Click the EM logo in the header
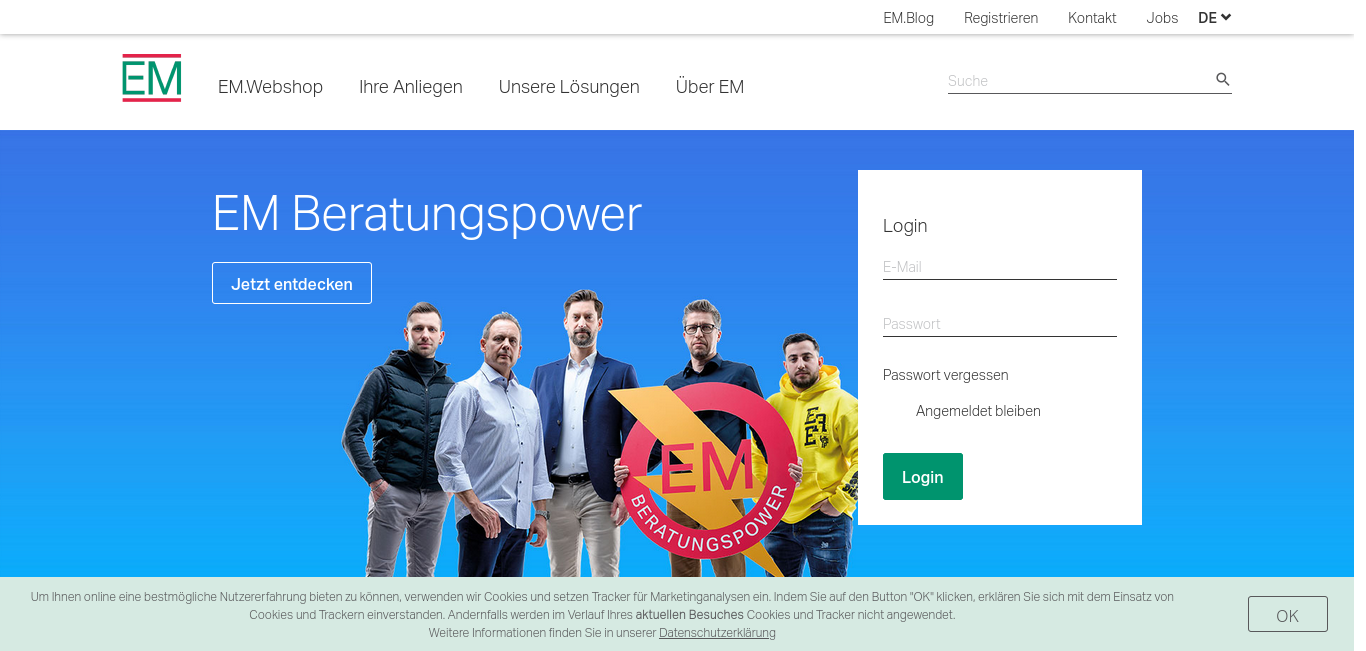This screenshot has height=651, width=1366. coord(152,78)
